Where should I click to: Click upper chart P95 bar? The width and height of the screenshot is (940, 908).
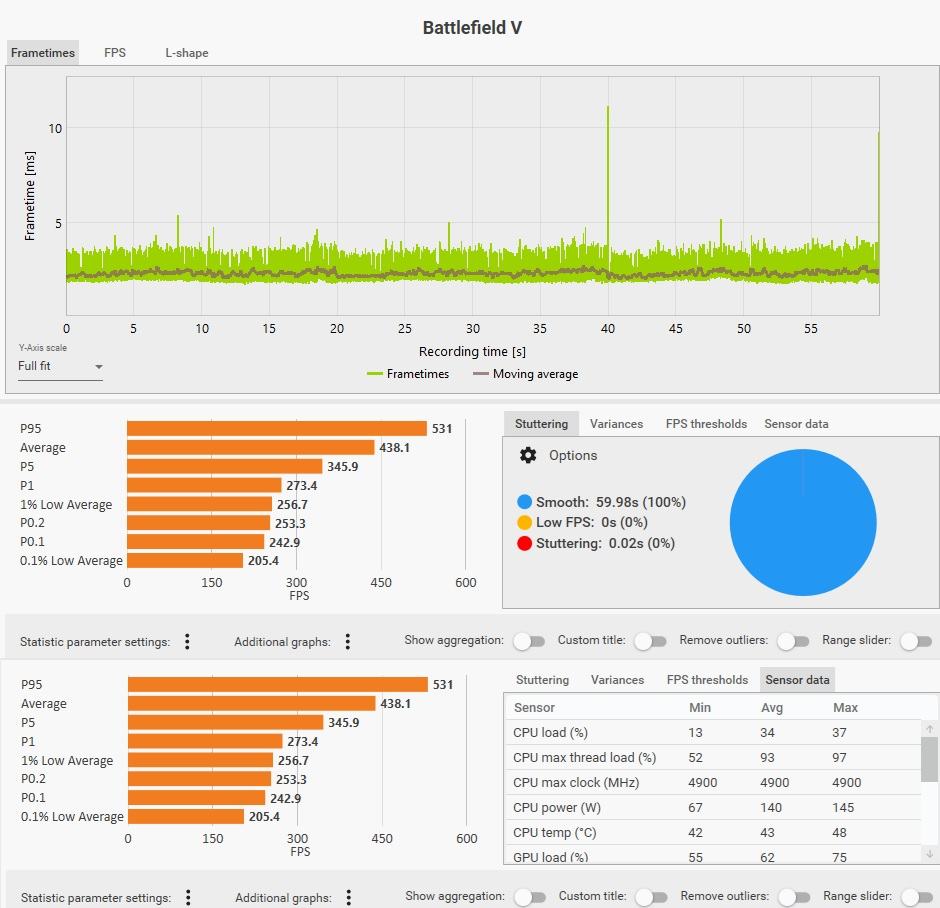pyautogui.click(x=277, y=428)
